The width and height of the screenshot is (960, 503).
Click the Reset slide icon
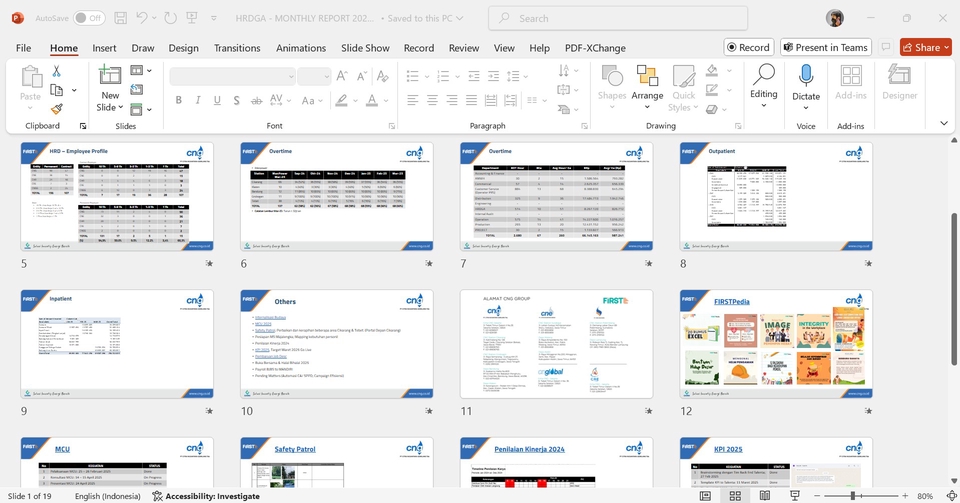click(x=137, y=90)
